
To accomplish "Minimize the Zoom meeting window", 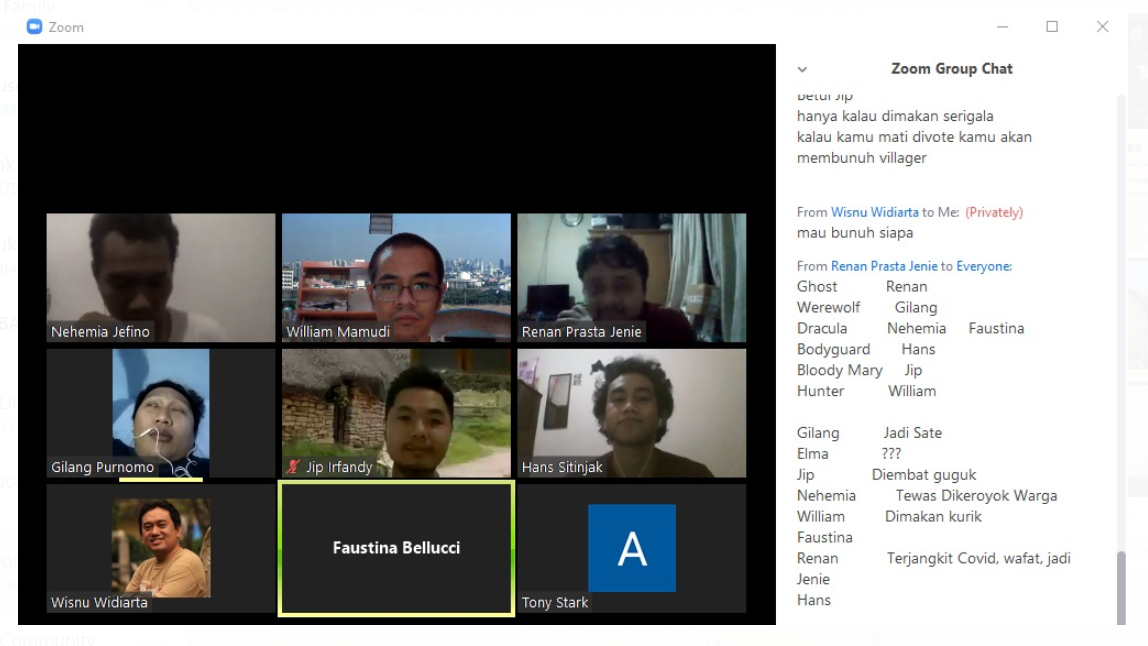I will [1002, 27].
